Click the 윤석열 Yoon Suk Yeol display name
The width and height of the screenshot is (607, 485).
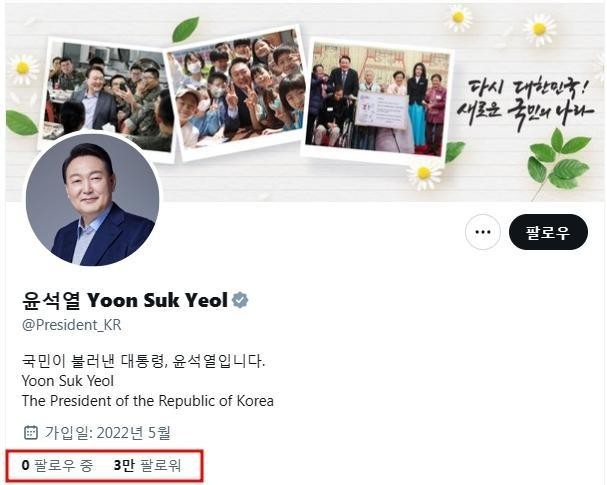pyautogui.click(x=125, y=300)
